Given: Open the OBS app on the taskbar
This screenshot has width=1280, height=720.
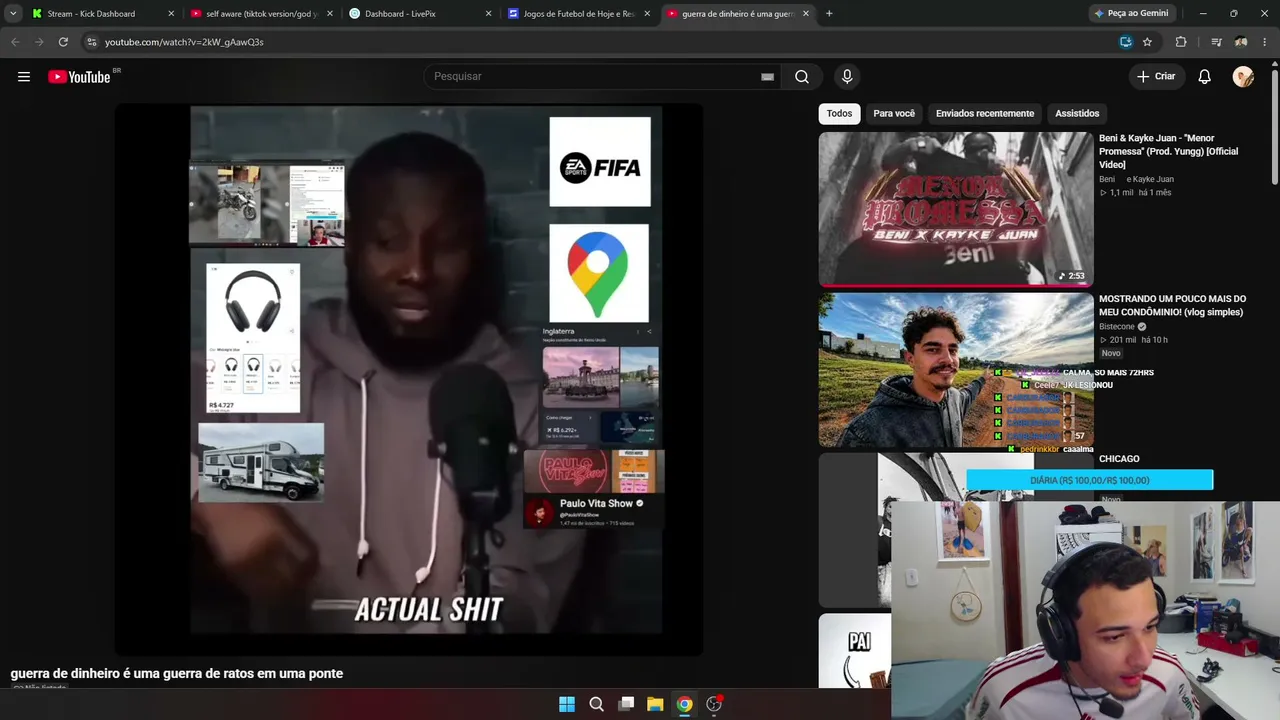Looking at the screenshot, I should point(714,704).
